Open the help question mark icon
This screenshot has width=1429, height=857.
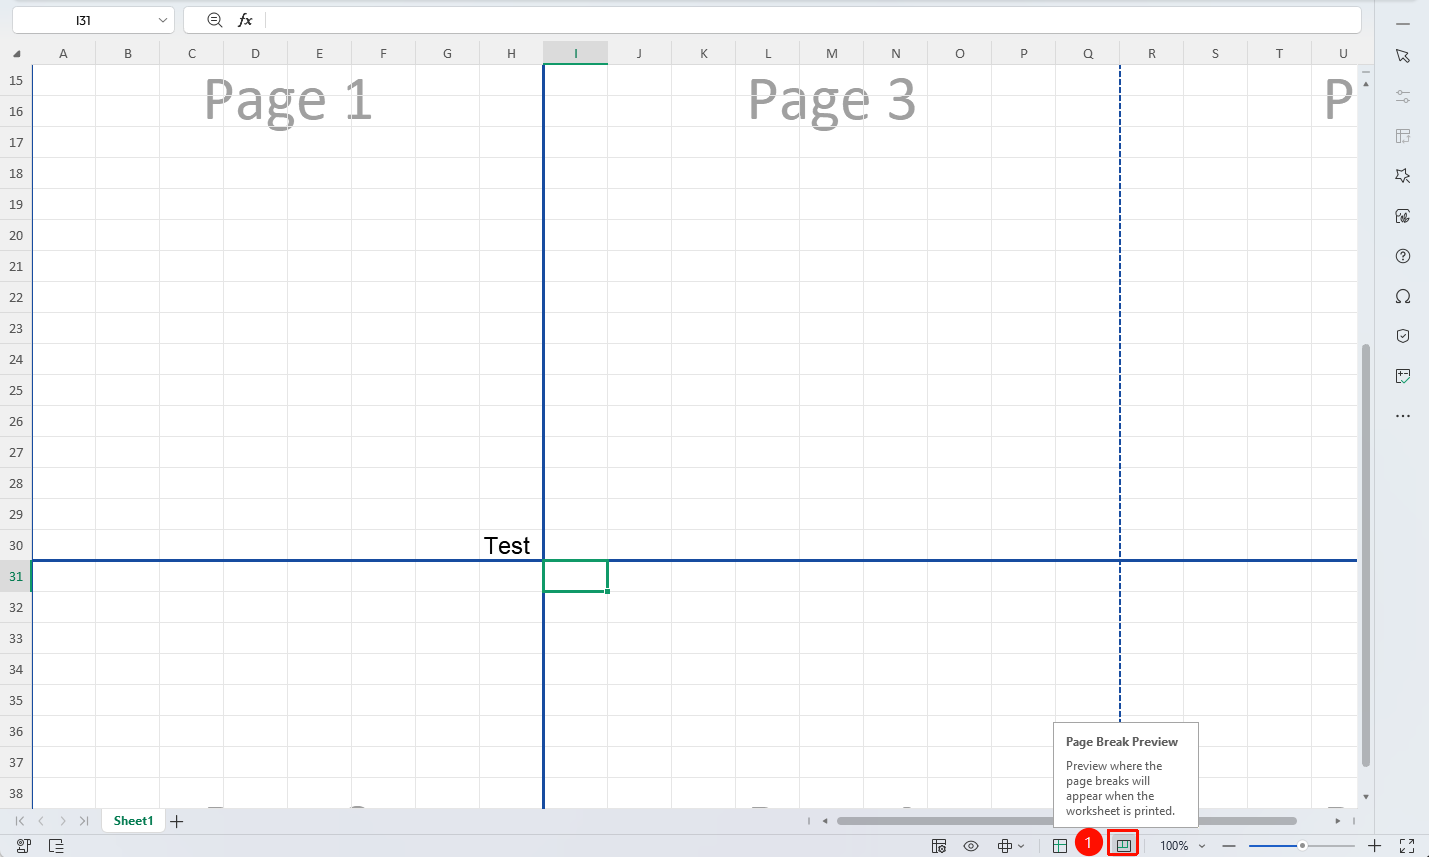1403,256
